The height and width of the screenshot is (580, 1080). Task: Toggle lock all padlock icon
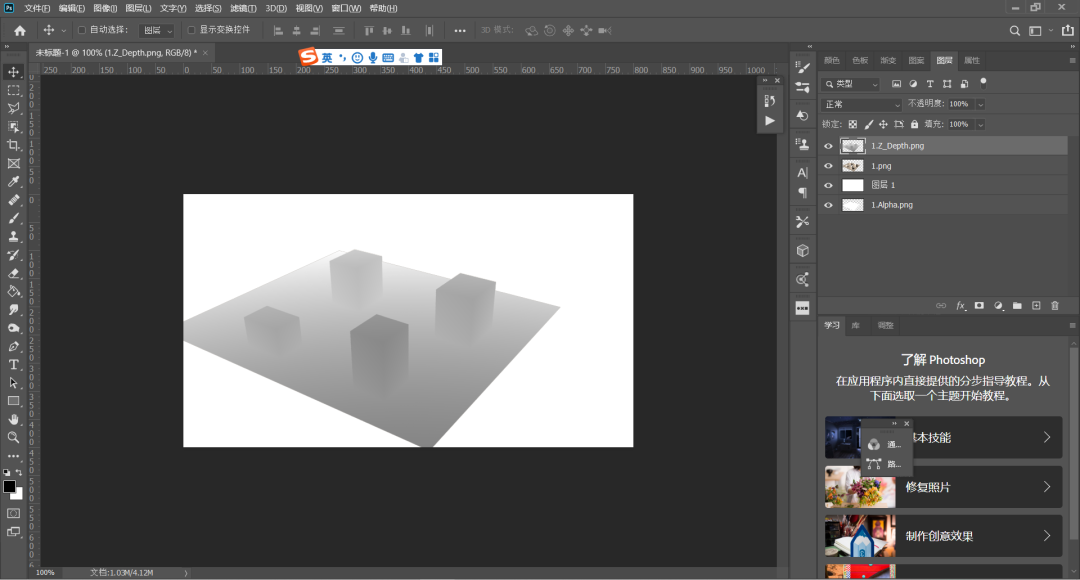point(914,125)
